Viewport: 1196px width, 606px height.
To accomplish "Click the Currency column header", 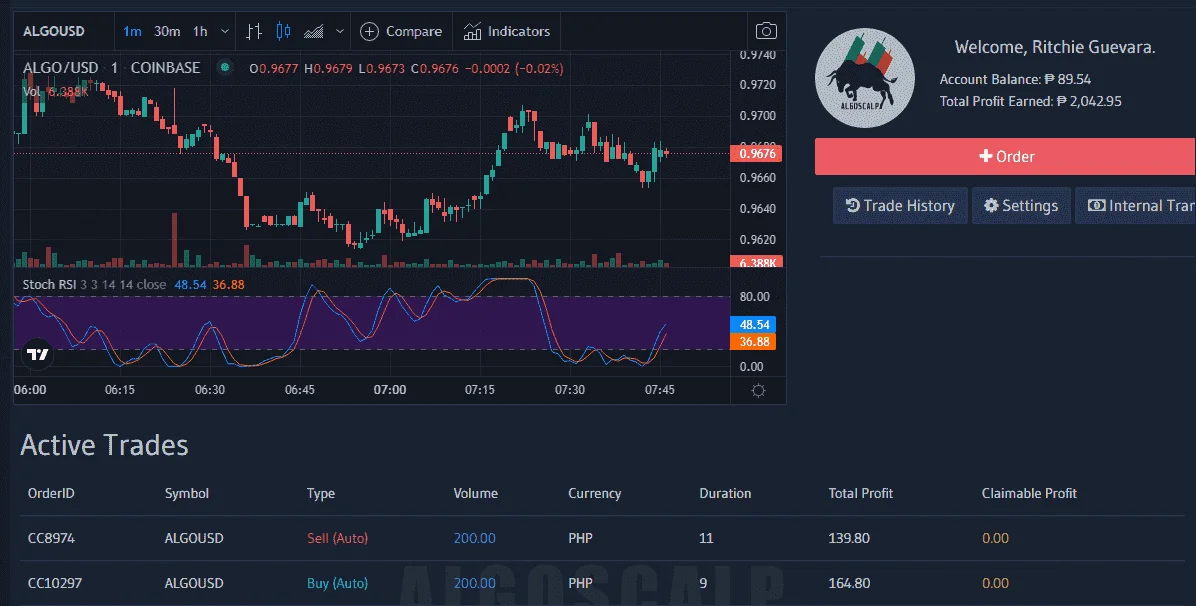I will [x=594, y=493].
